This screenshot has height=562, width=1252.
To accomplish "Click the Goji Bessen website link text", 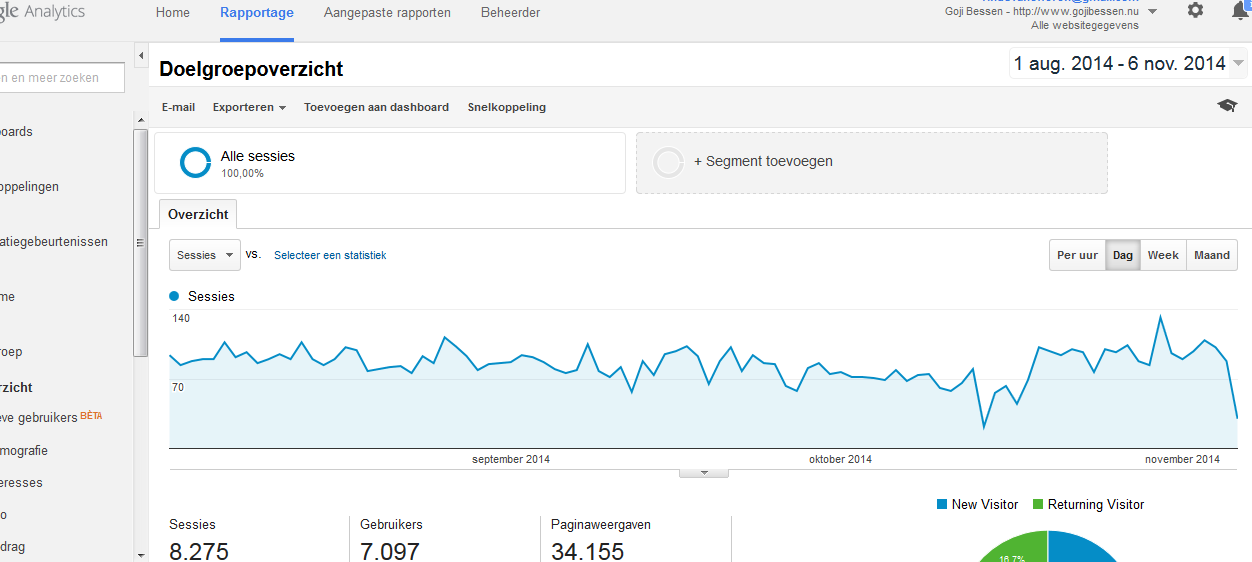I will (x=1041, y=12).
